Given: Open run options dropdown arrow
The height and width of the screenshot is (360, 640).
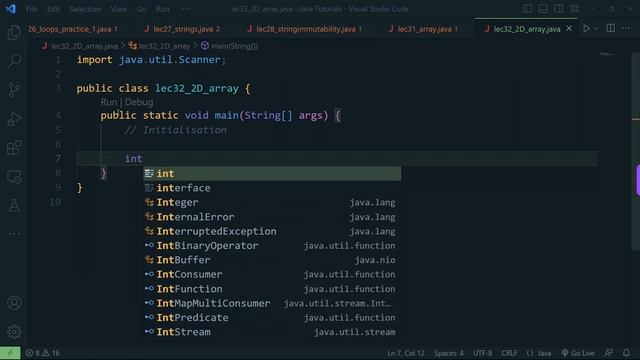Looking at the screenshot, I should tap(597, 29).
